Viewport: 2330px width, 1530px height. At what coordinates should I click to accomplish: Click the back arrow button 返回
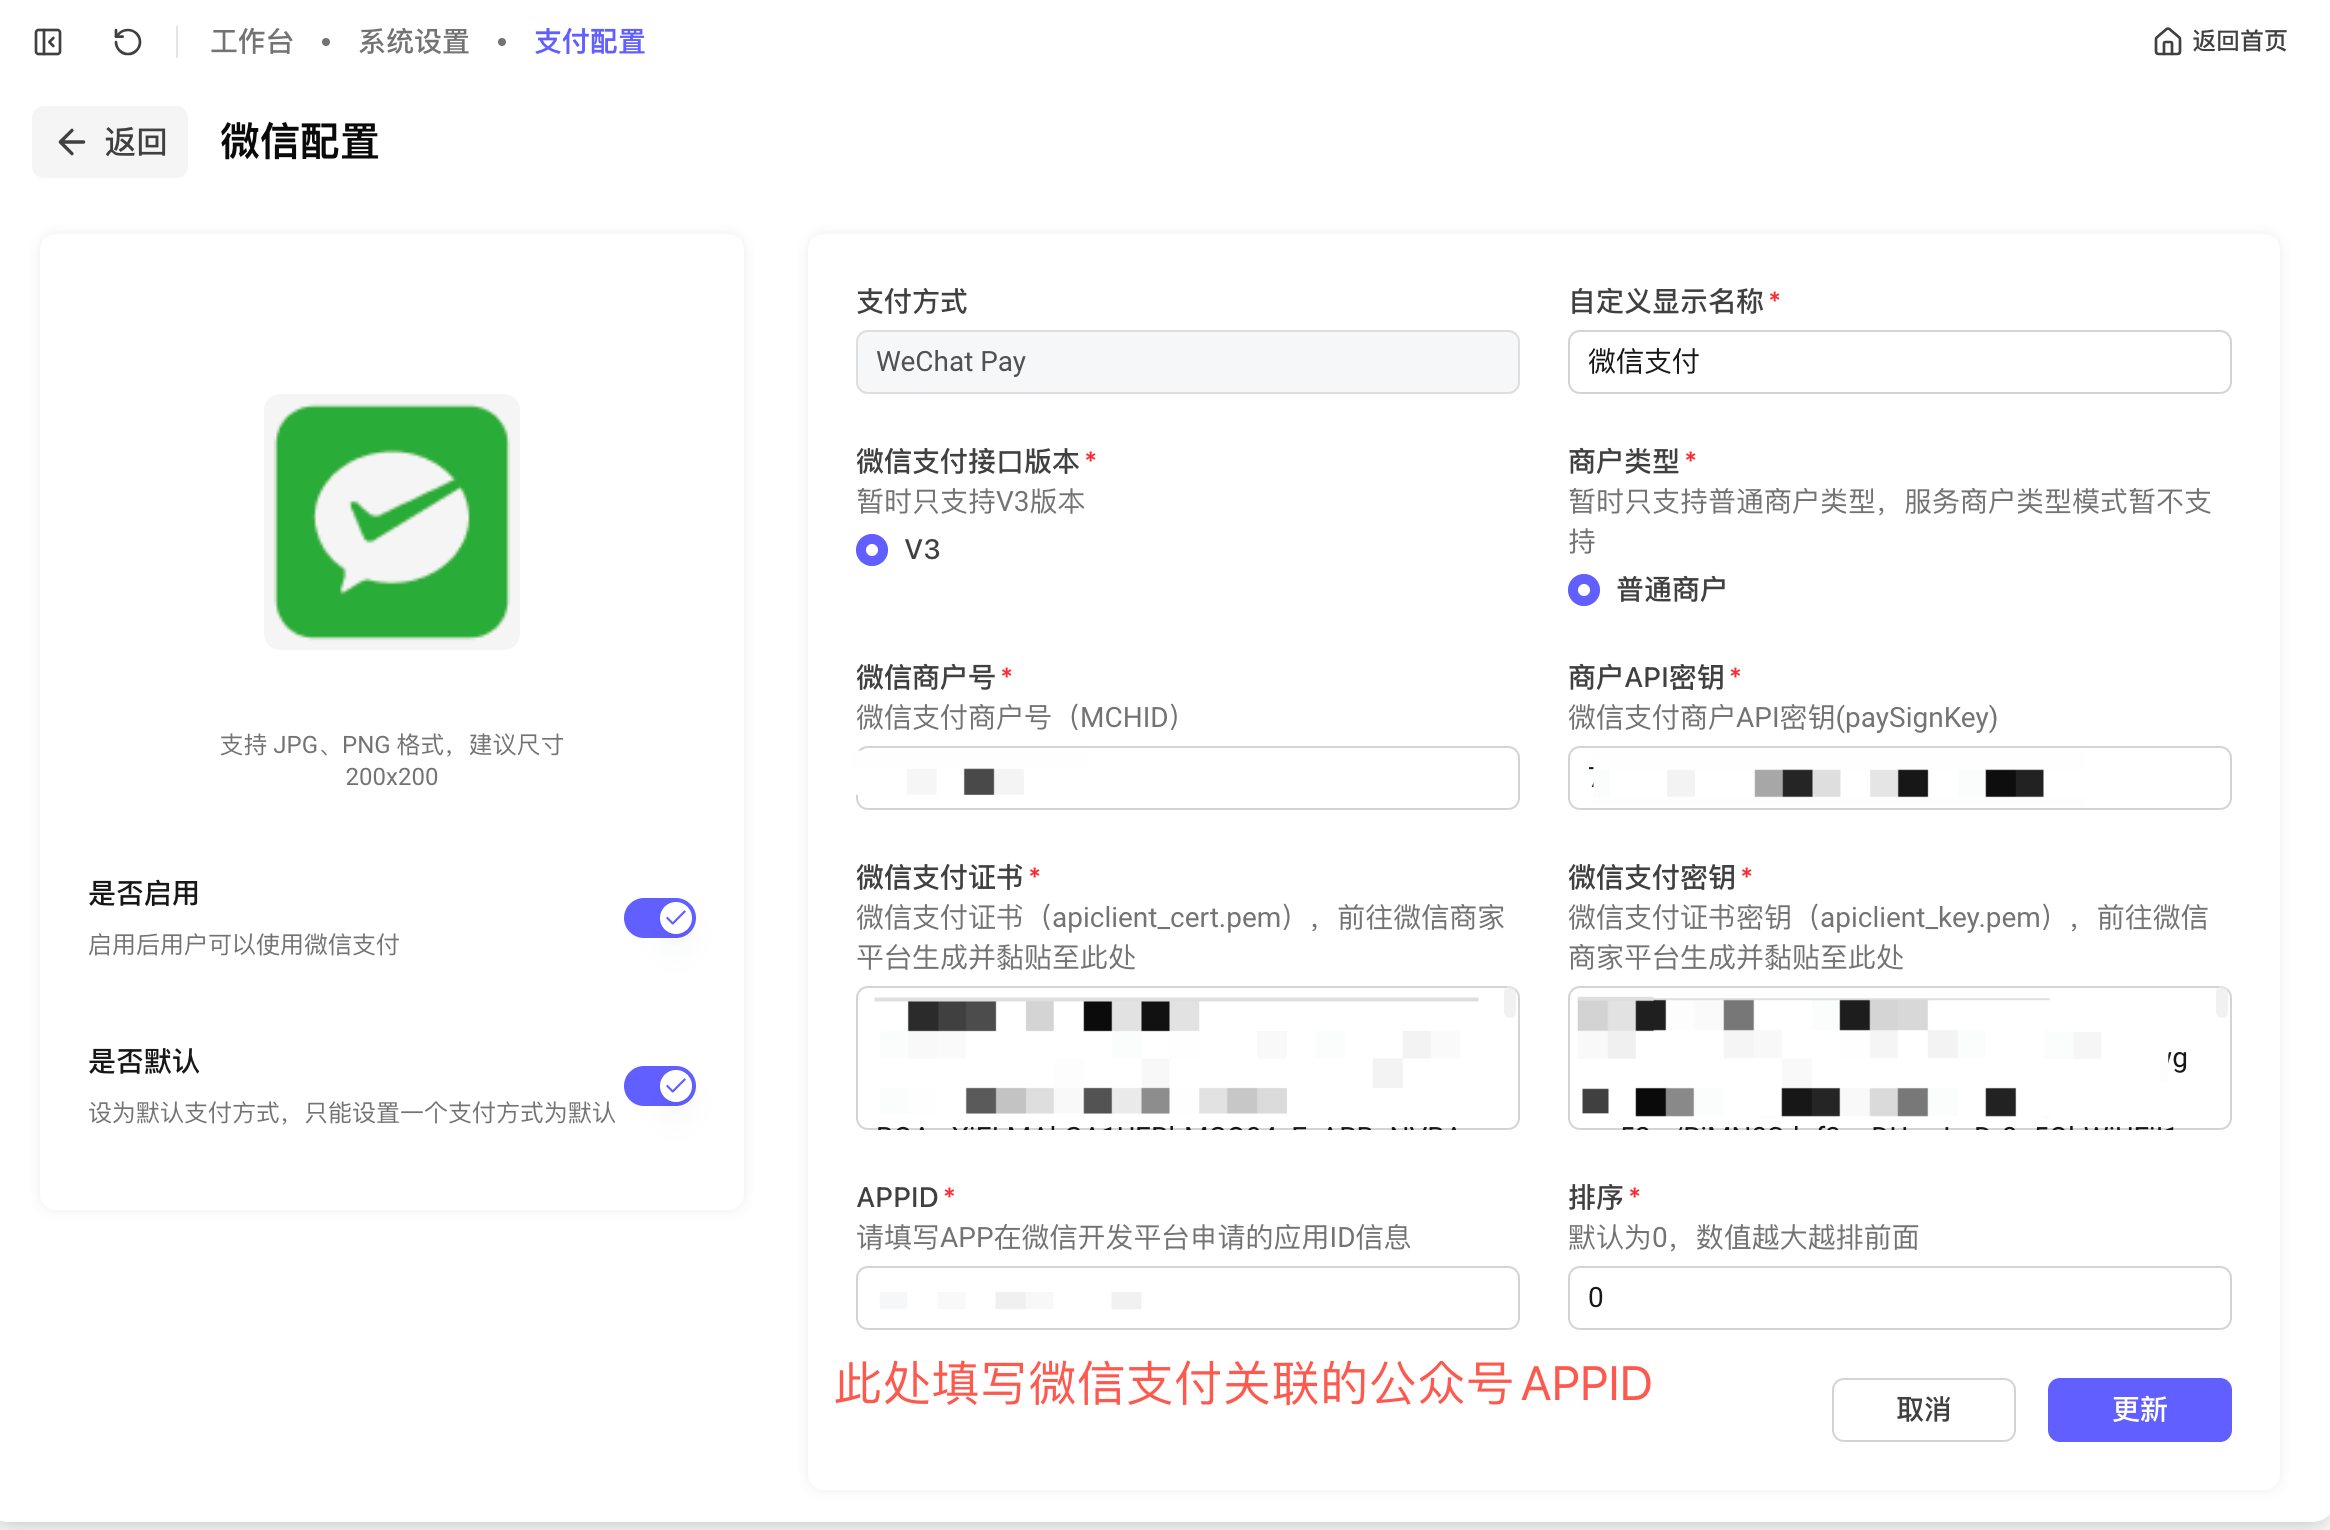pyautogui.click(x=110, y=142)
